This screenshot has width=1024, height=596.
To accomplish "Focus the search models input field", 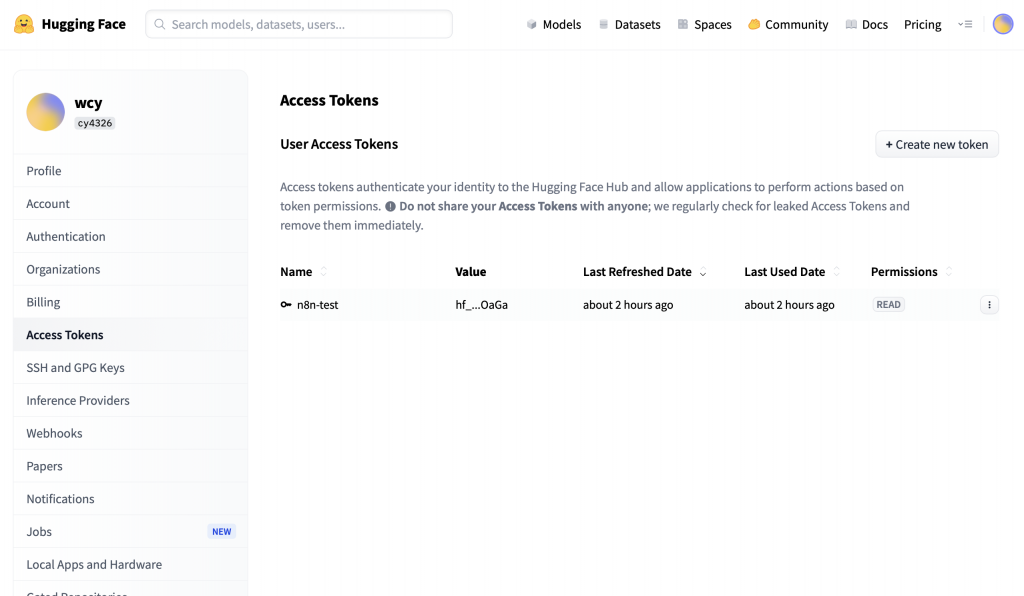I will [x=300, y=24].
